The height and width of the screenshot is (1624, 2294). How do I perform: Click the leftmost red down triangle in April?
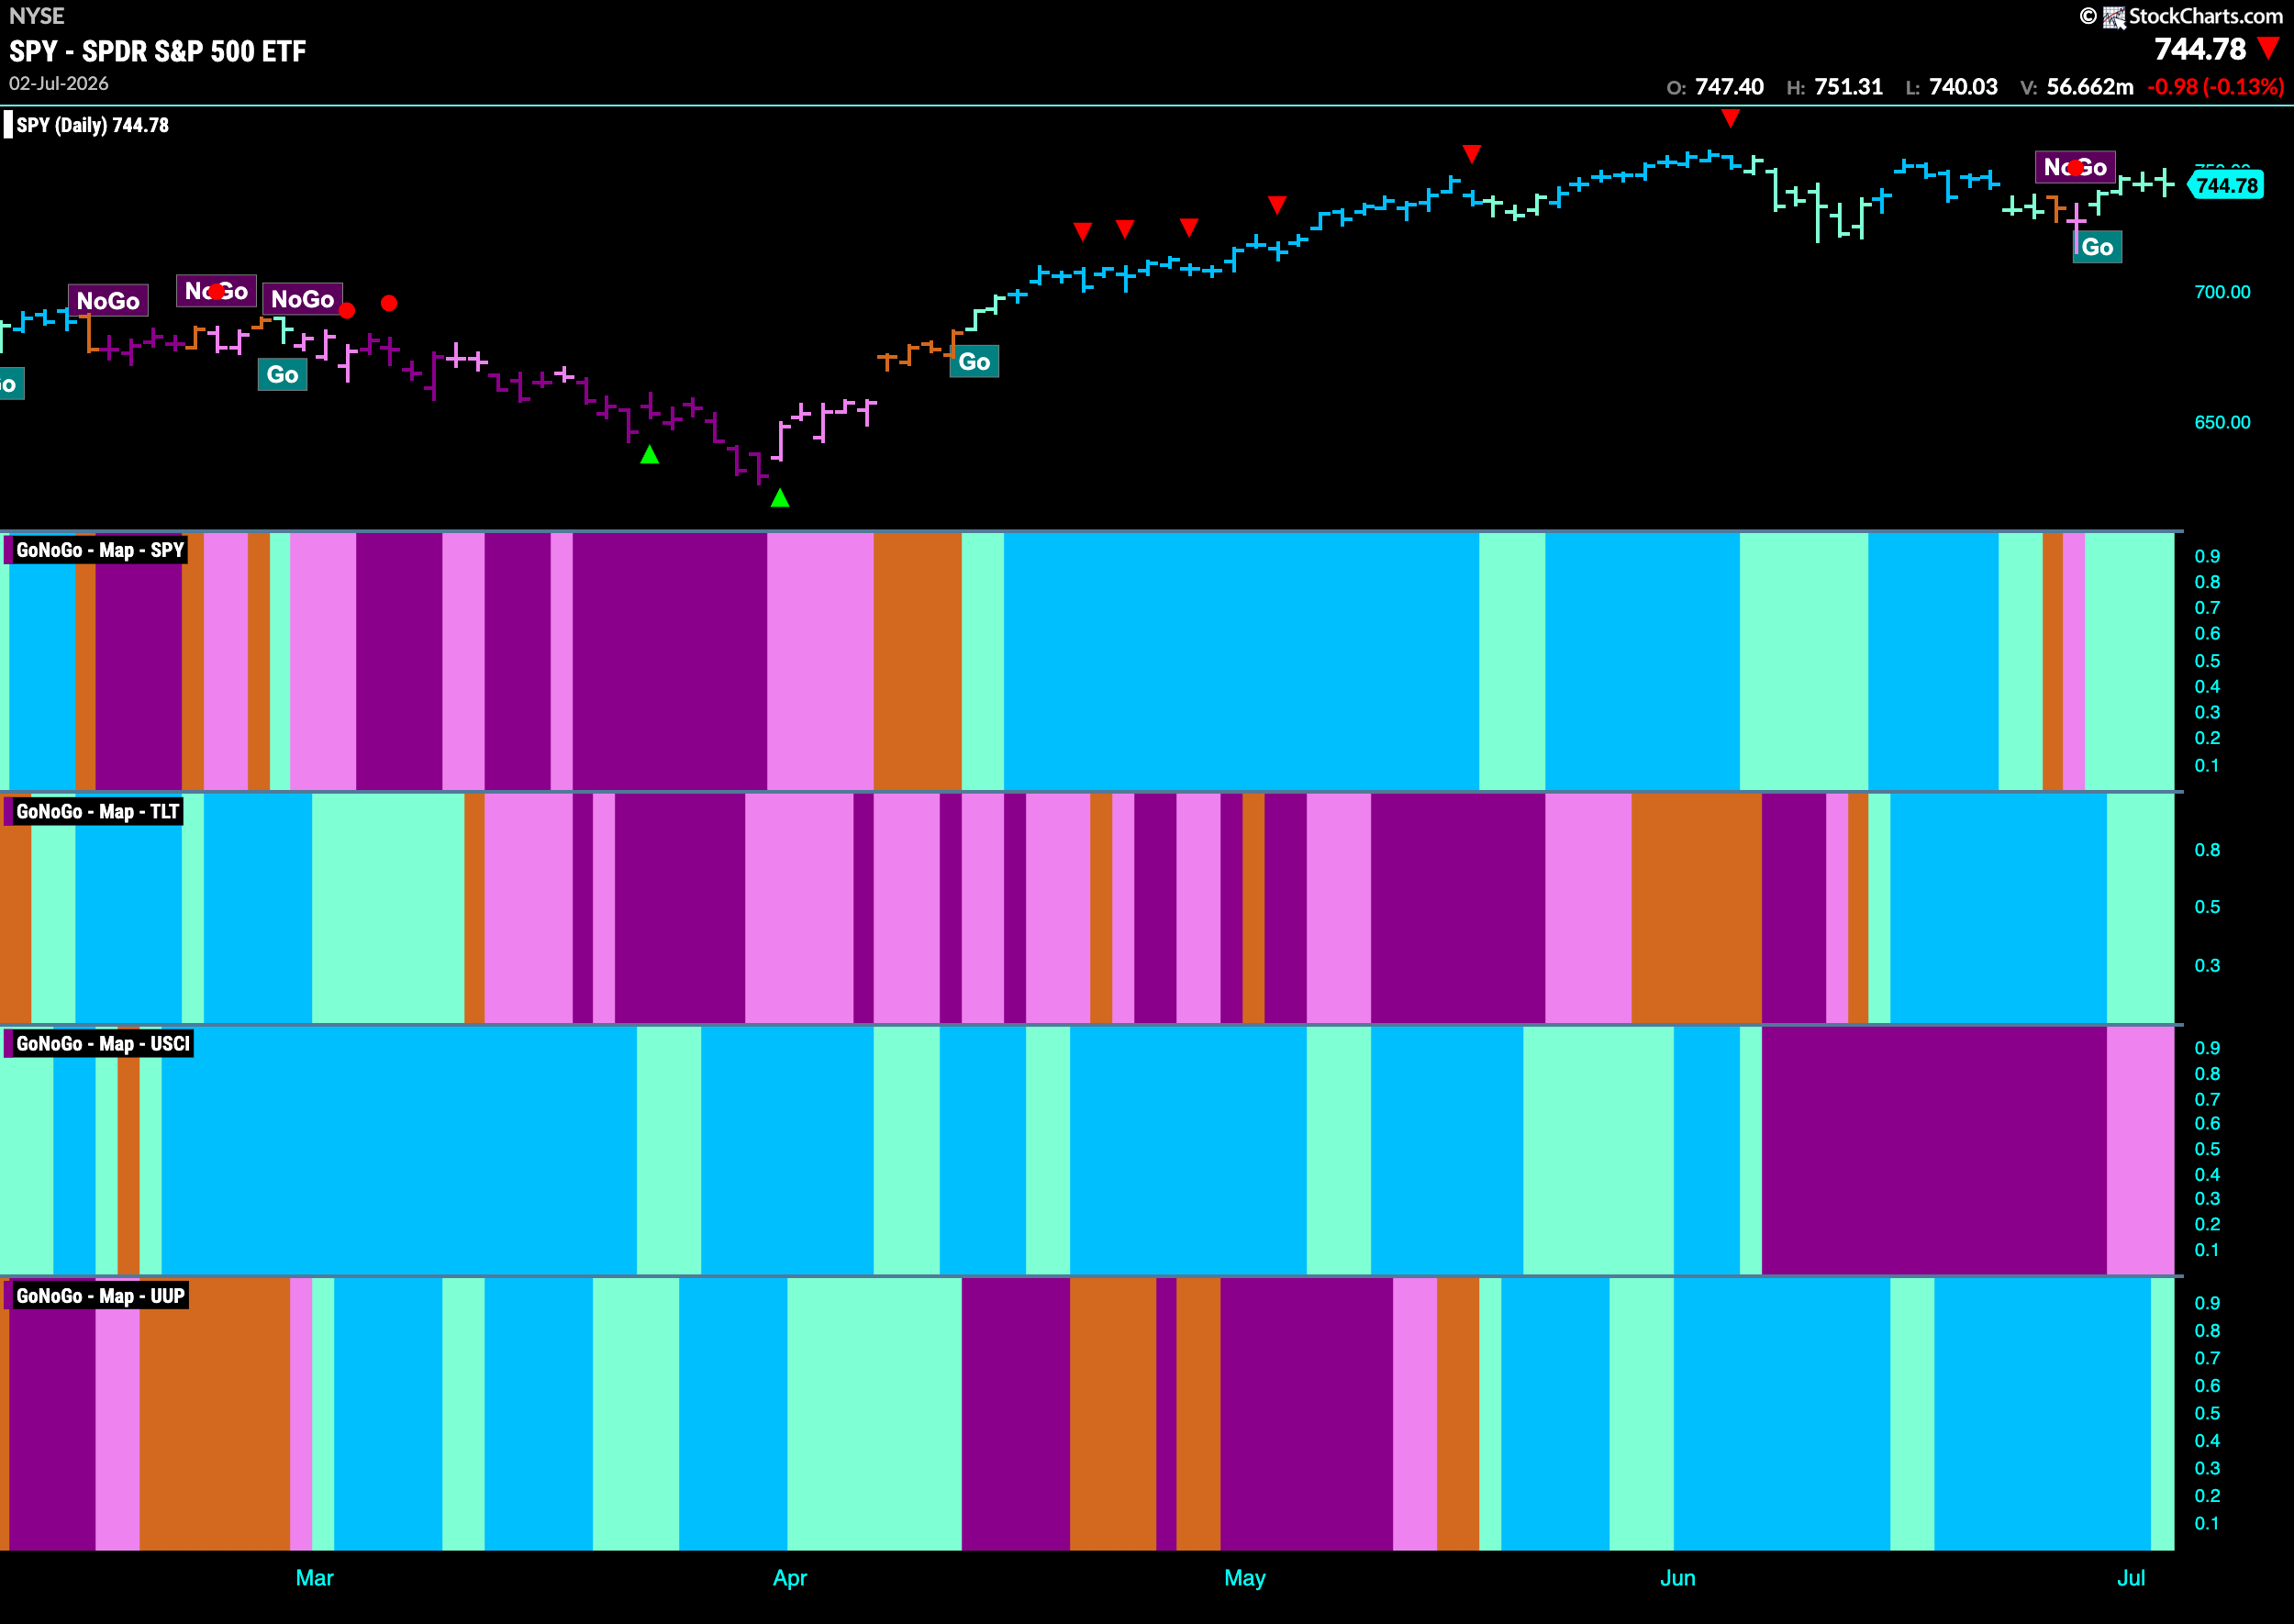1082,232
